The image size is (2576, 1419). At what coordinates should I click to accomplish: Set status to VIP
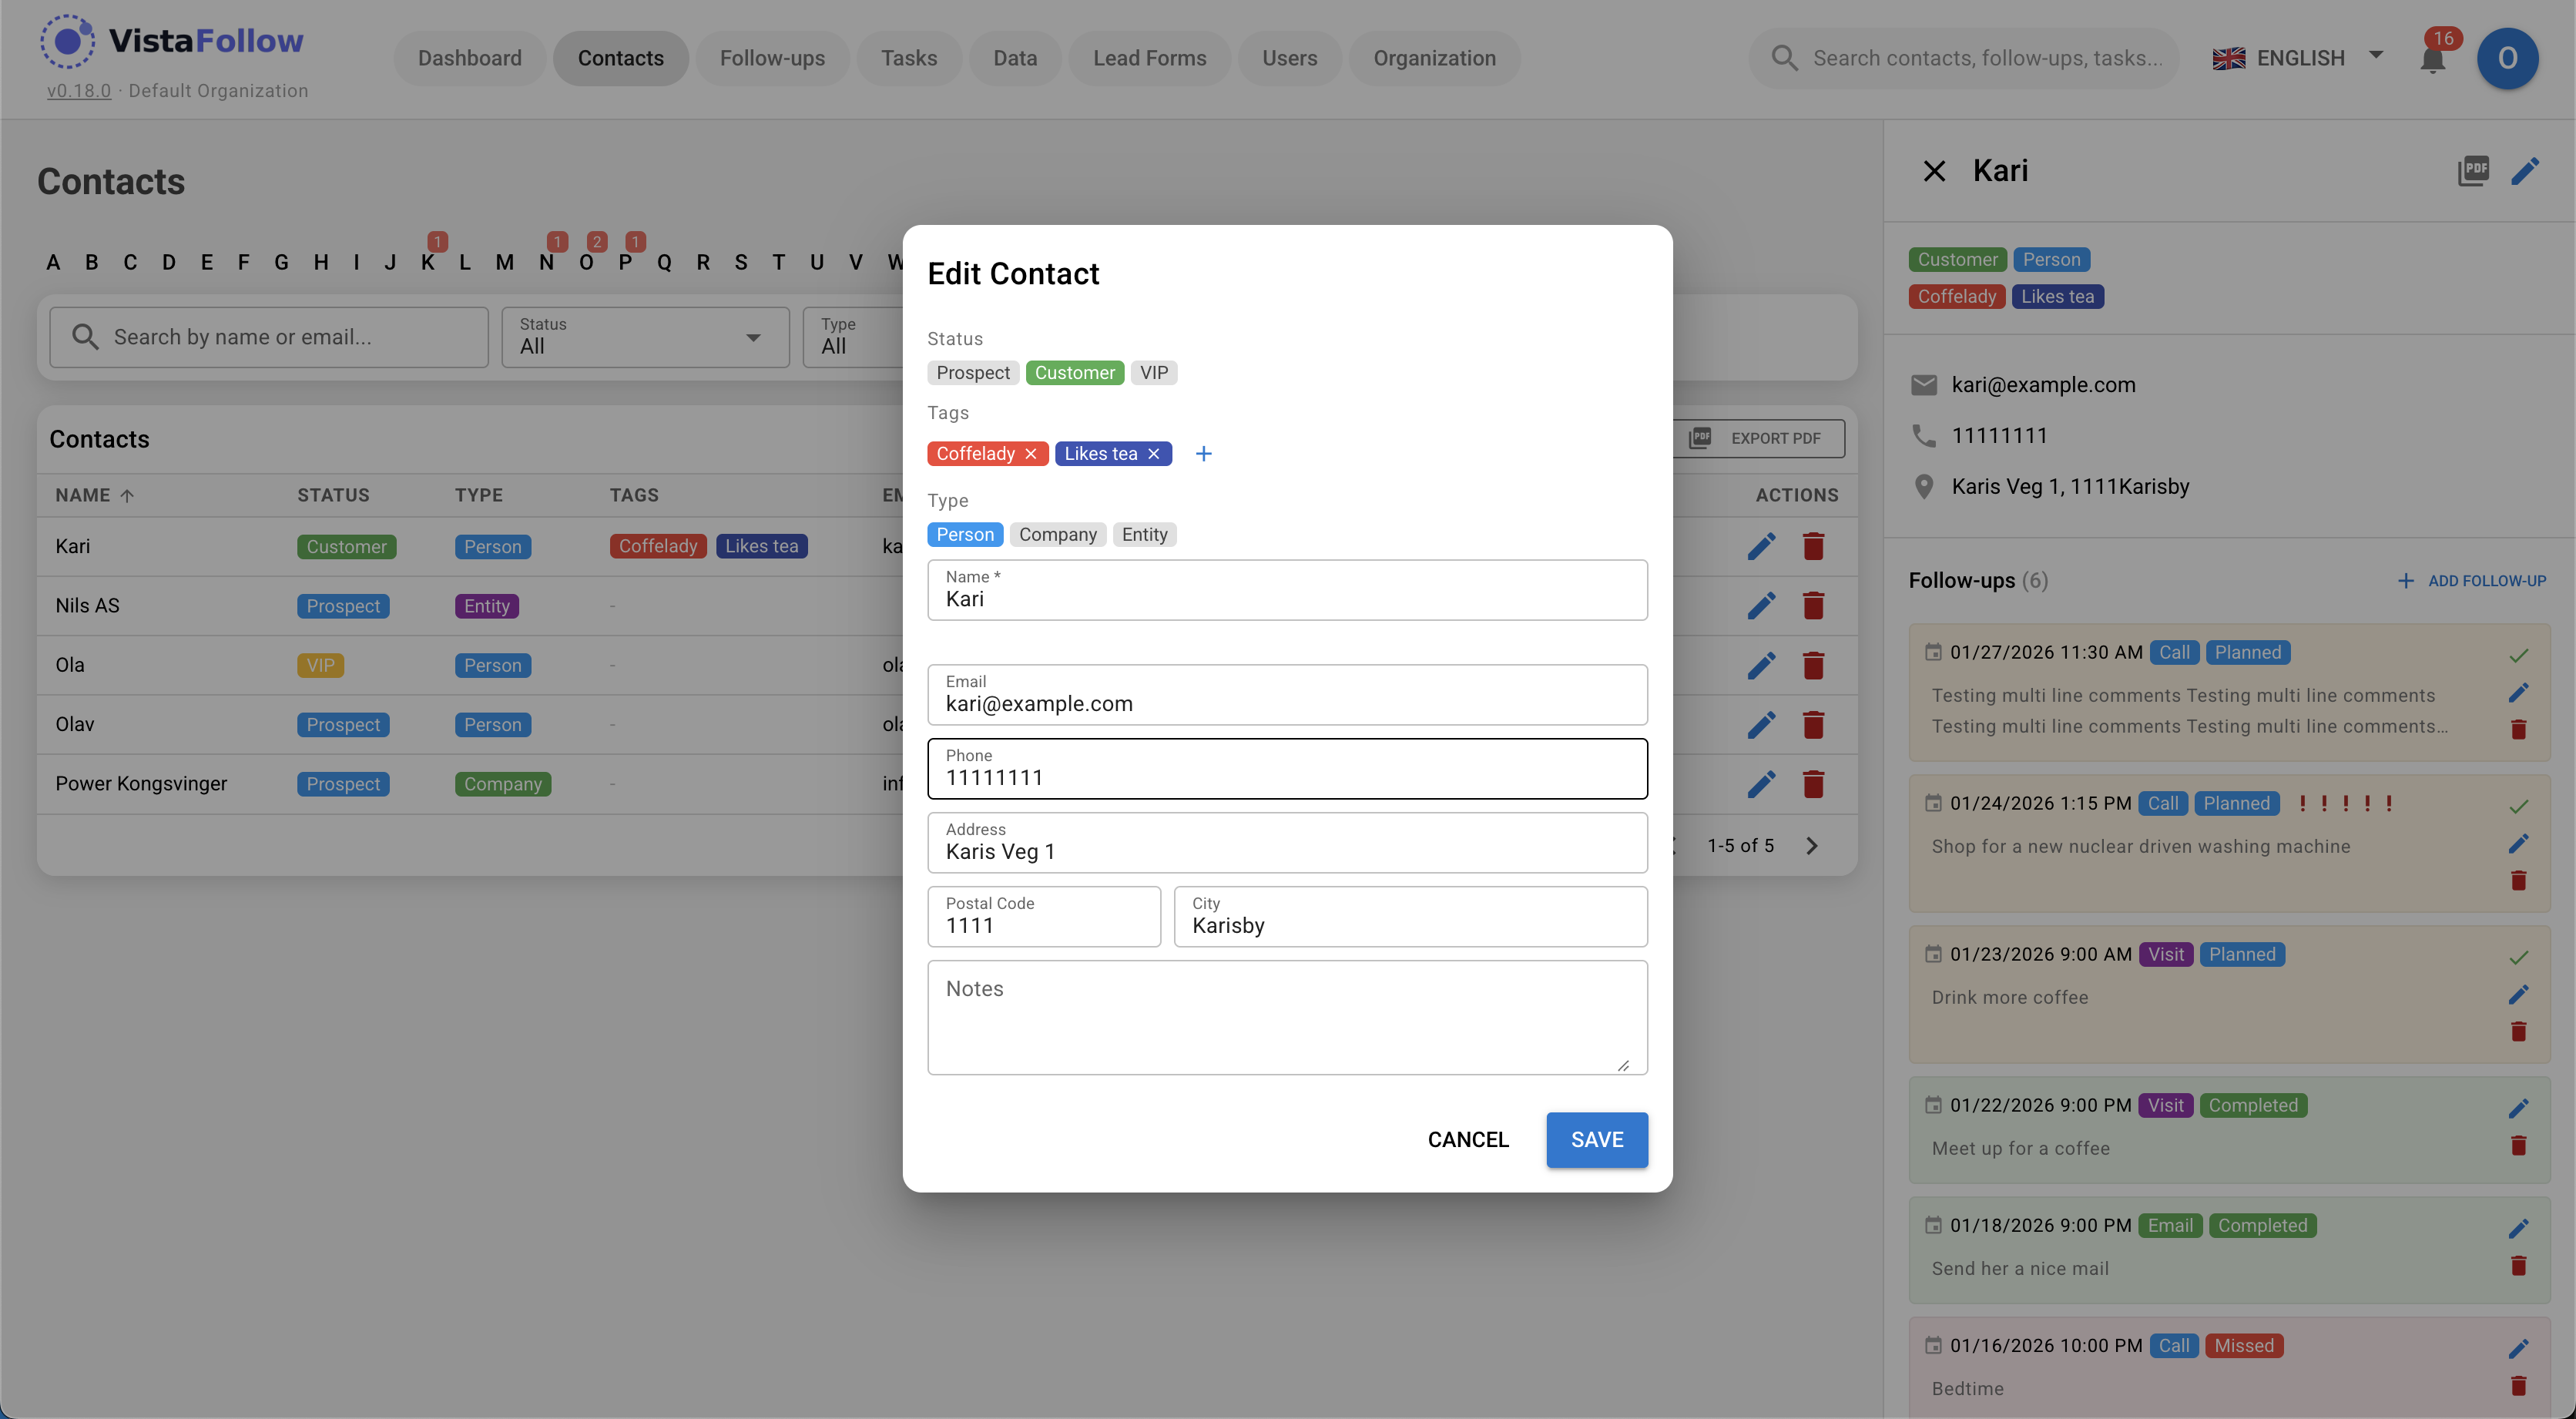pos(1153,373)
